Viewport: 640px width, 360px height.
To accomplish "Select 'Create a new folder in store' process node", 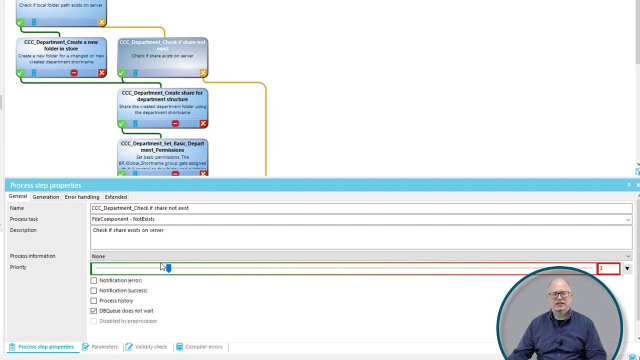I will (61, 57).
